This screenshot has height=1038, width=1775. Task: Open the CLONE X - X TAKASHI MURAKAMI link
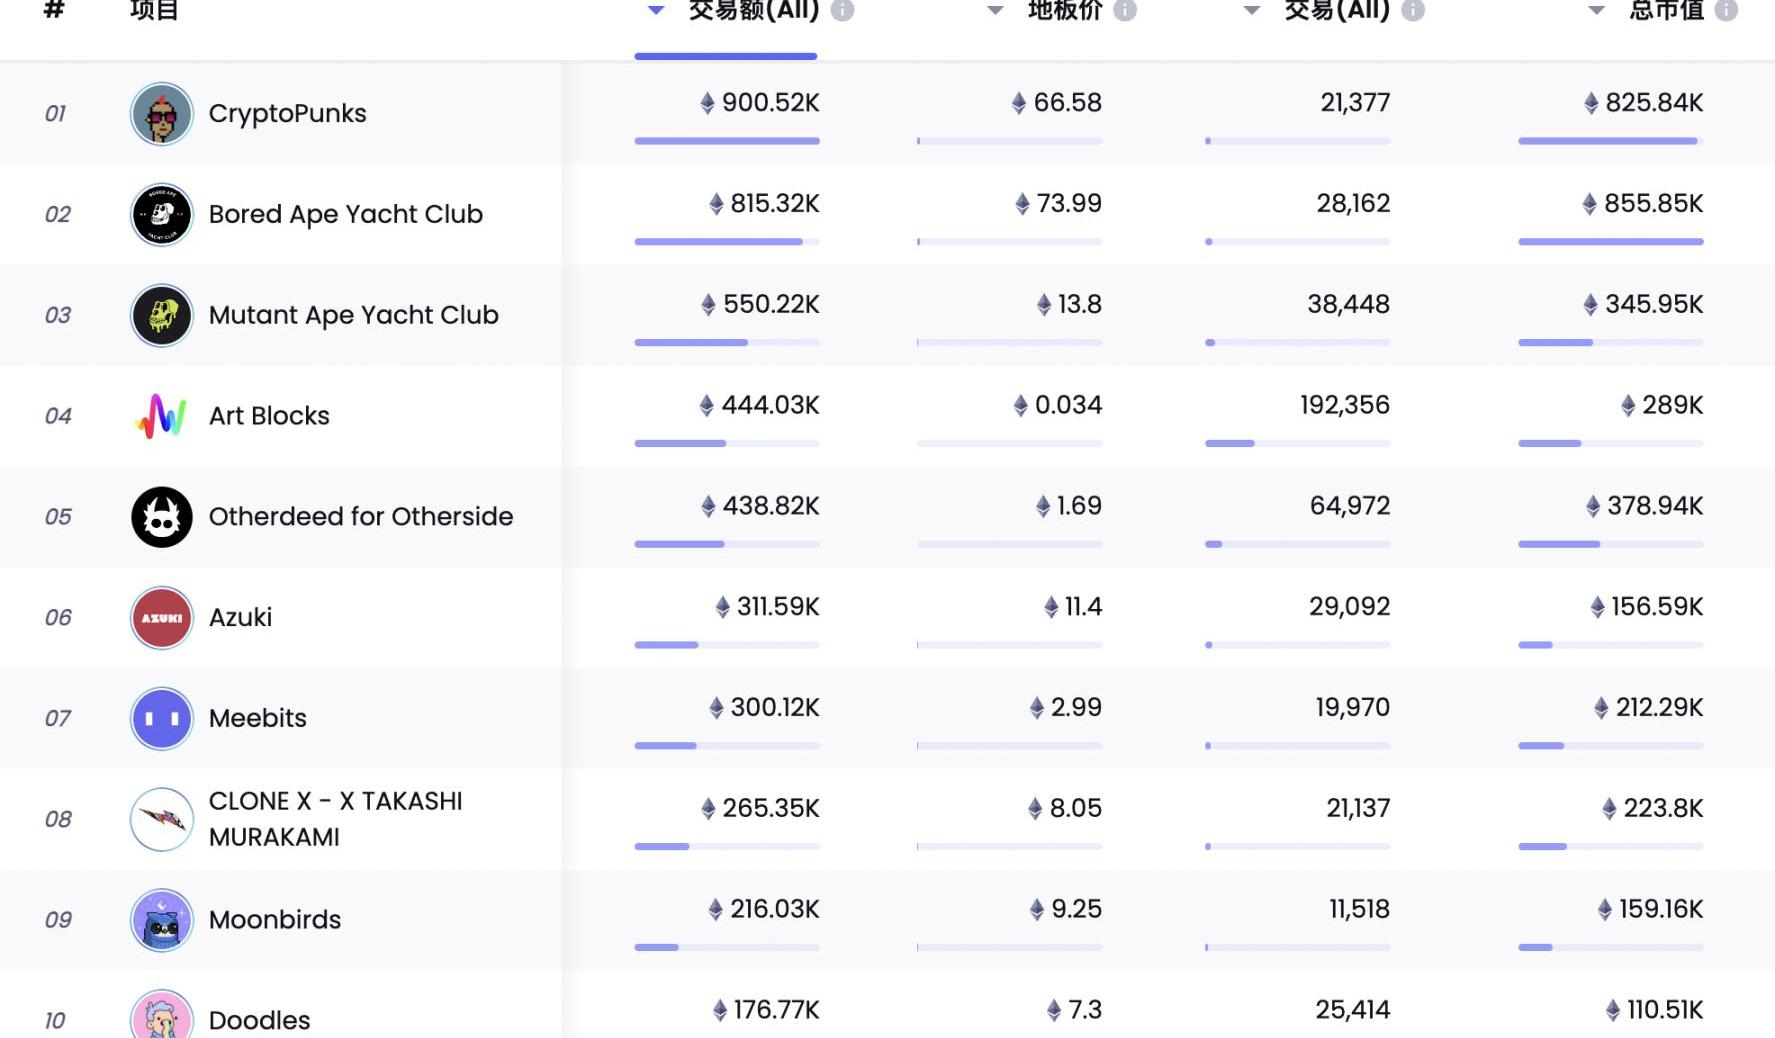(335, 819)
